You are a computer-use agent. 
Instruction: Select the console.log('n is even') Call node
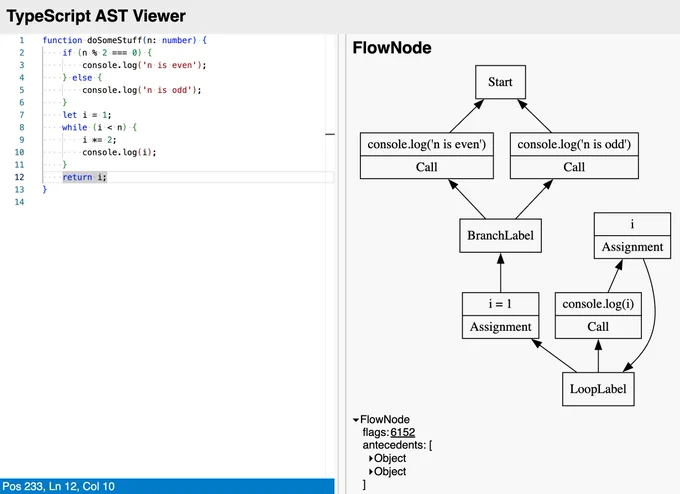pos(427,156)
